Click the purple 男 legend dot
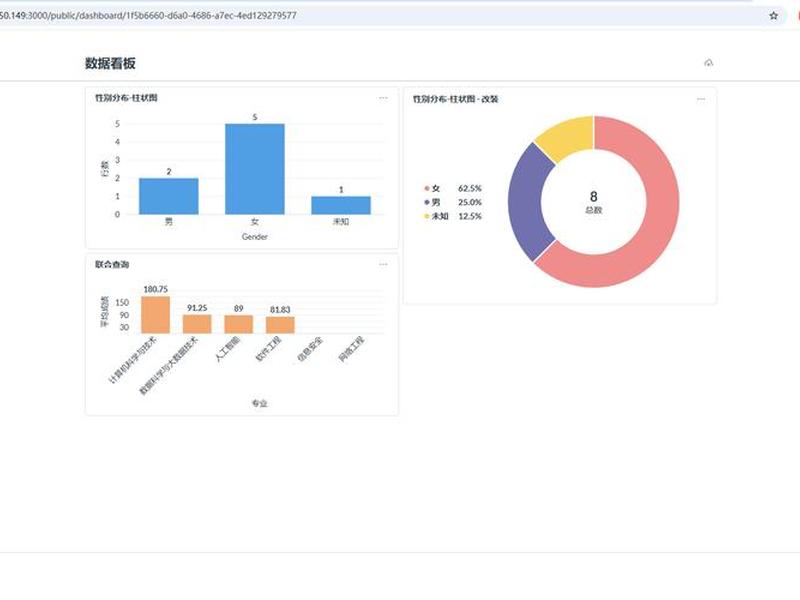 [x=427, y=202]
